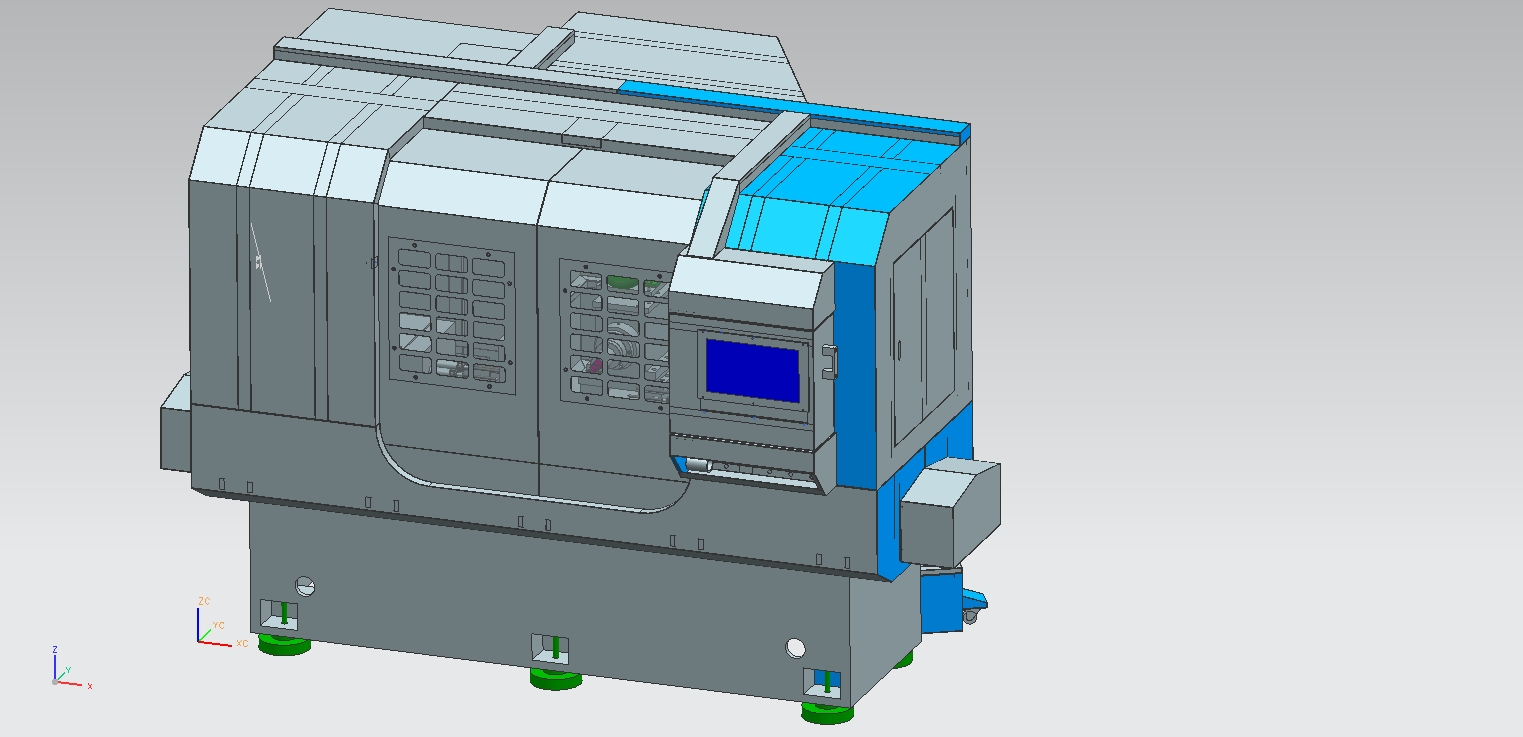This screenshot has width=1523, height=737.
Task: Click the ZC axis label
Action: pos(204,601)
